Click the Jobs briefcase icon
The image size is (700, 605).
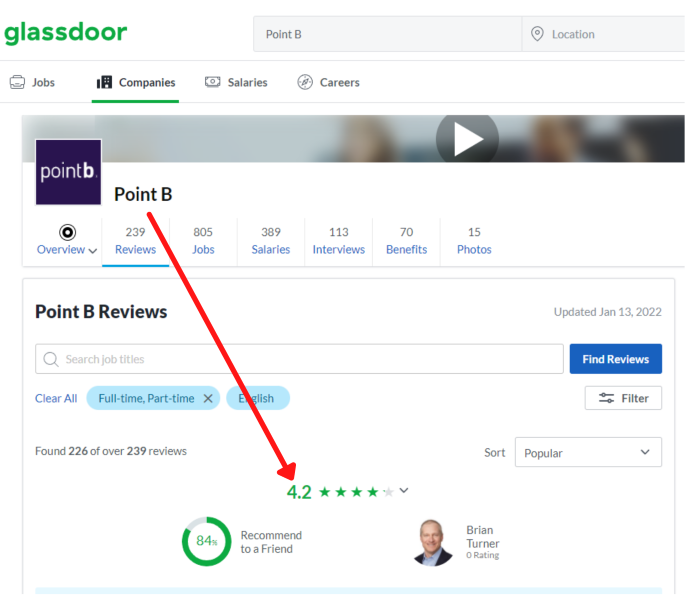pos(17,82)
